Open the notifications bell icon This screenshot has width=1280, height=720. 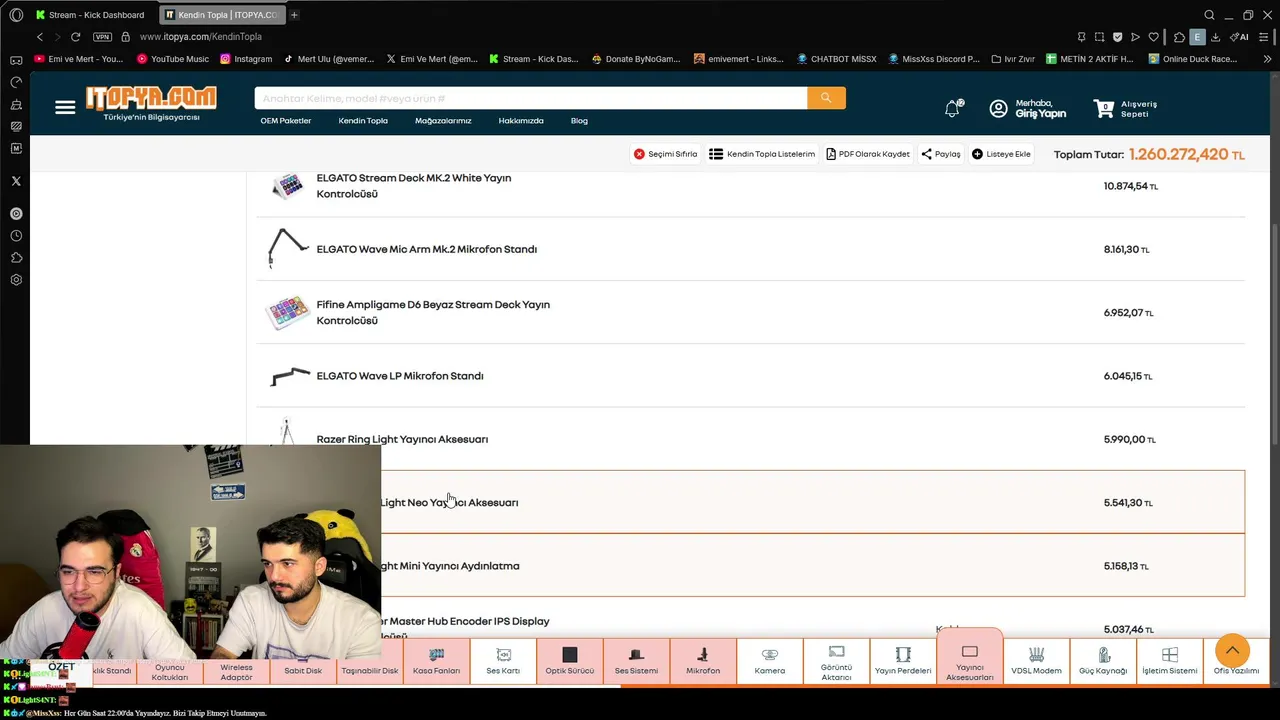click(953, 108)
